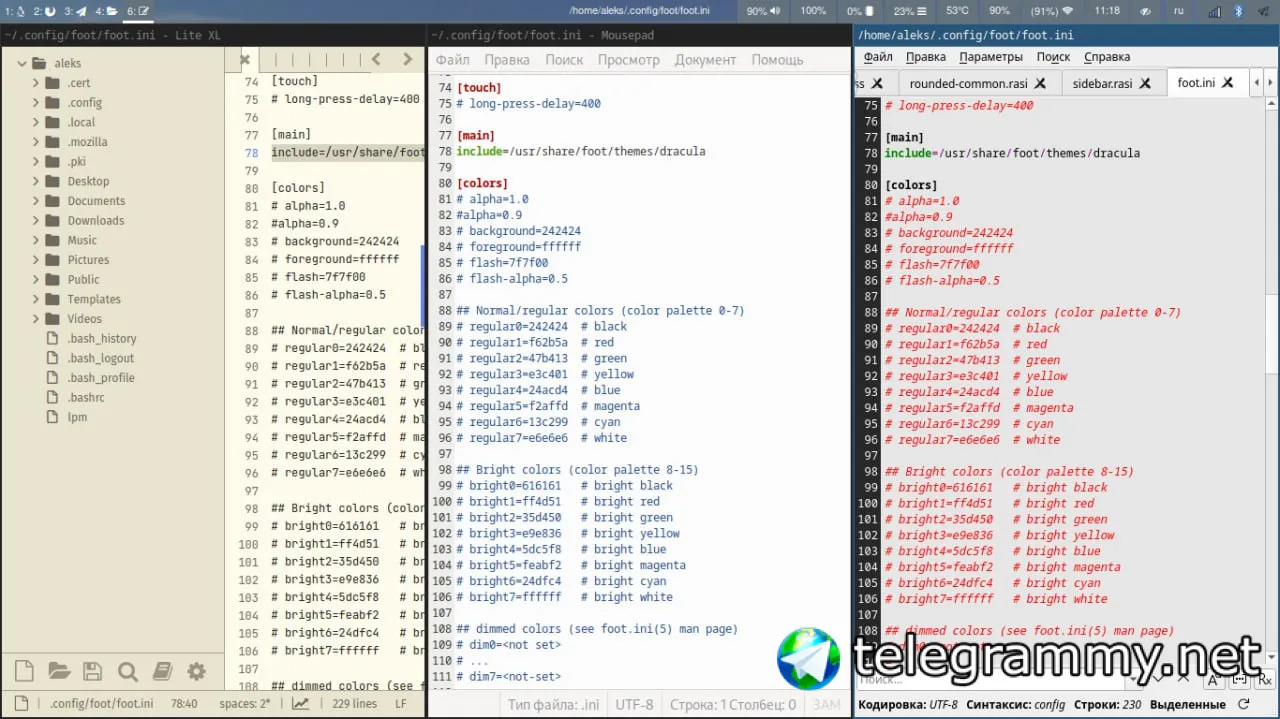This screenshot has height=719, width=1280.
Task: Expand the Documents folder
Action: pyautogui.click(x=36, y=201)
